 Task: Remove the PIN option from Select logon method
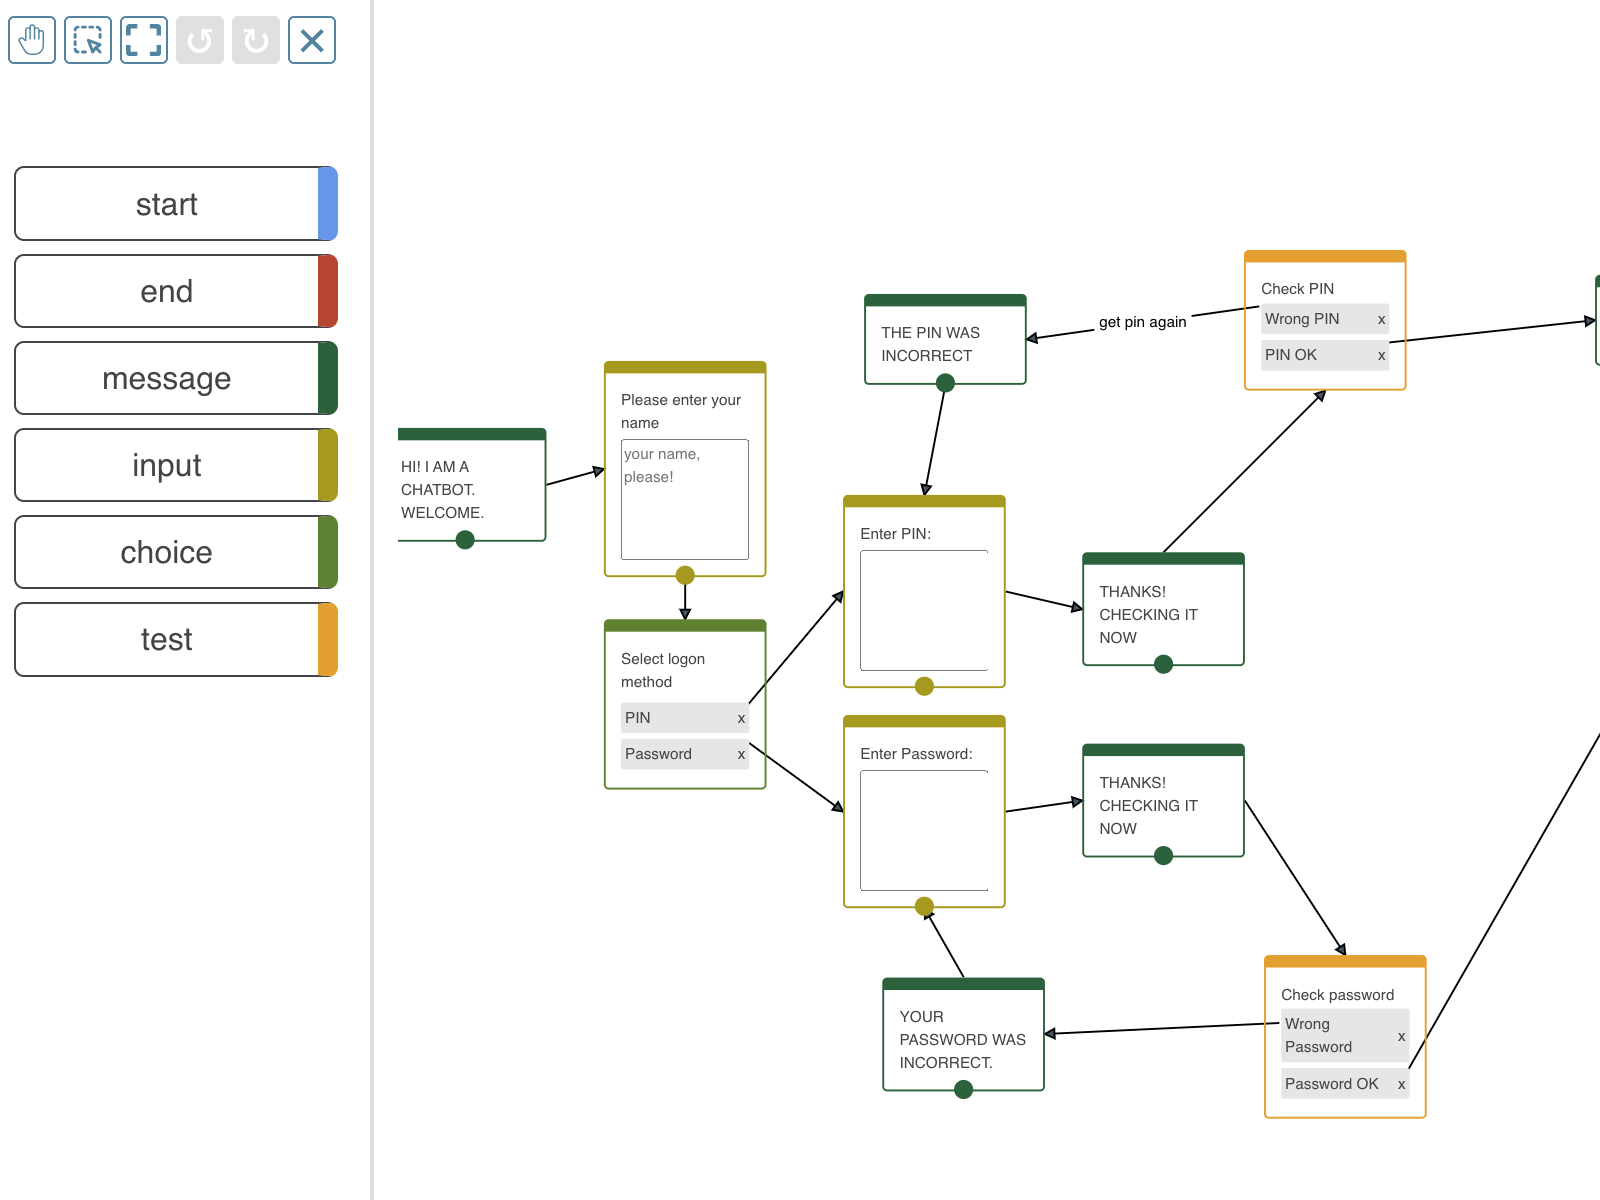741,718
